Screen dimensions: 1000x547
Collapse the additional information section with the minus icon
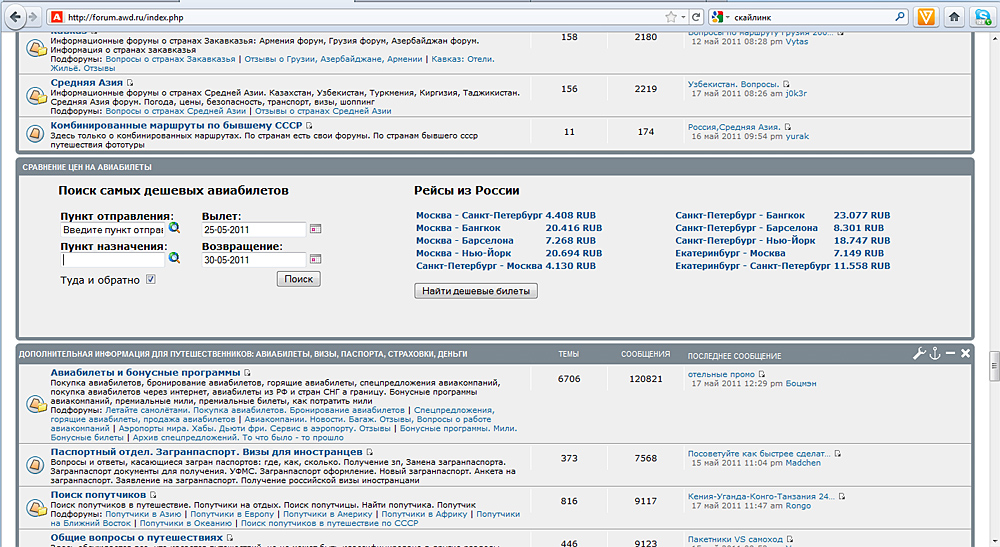(x=951, y=354)
